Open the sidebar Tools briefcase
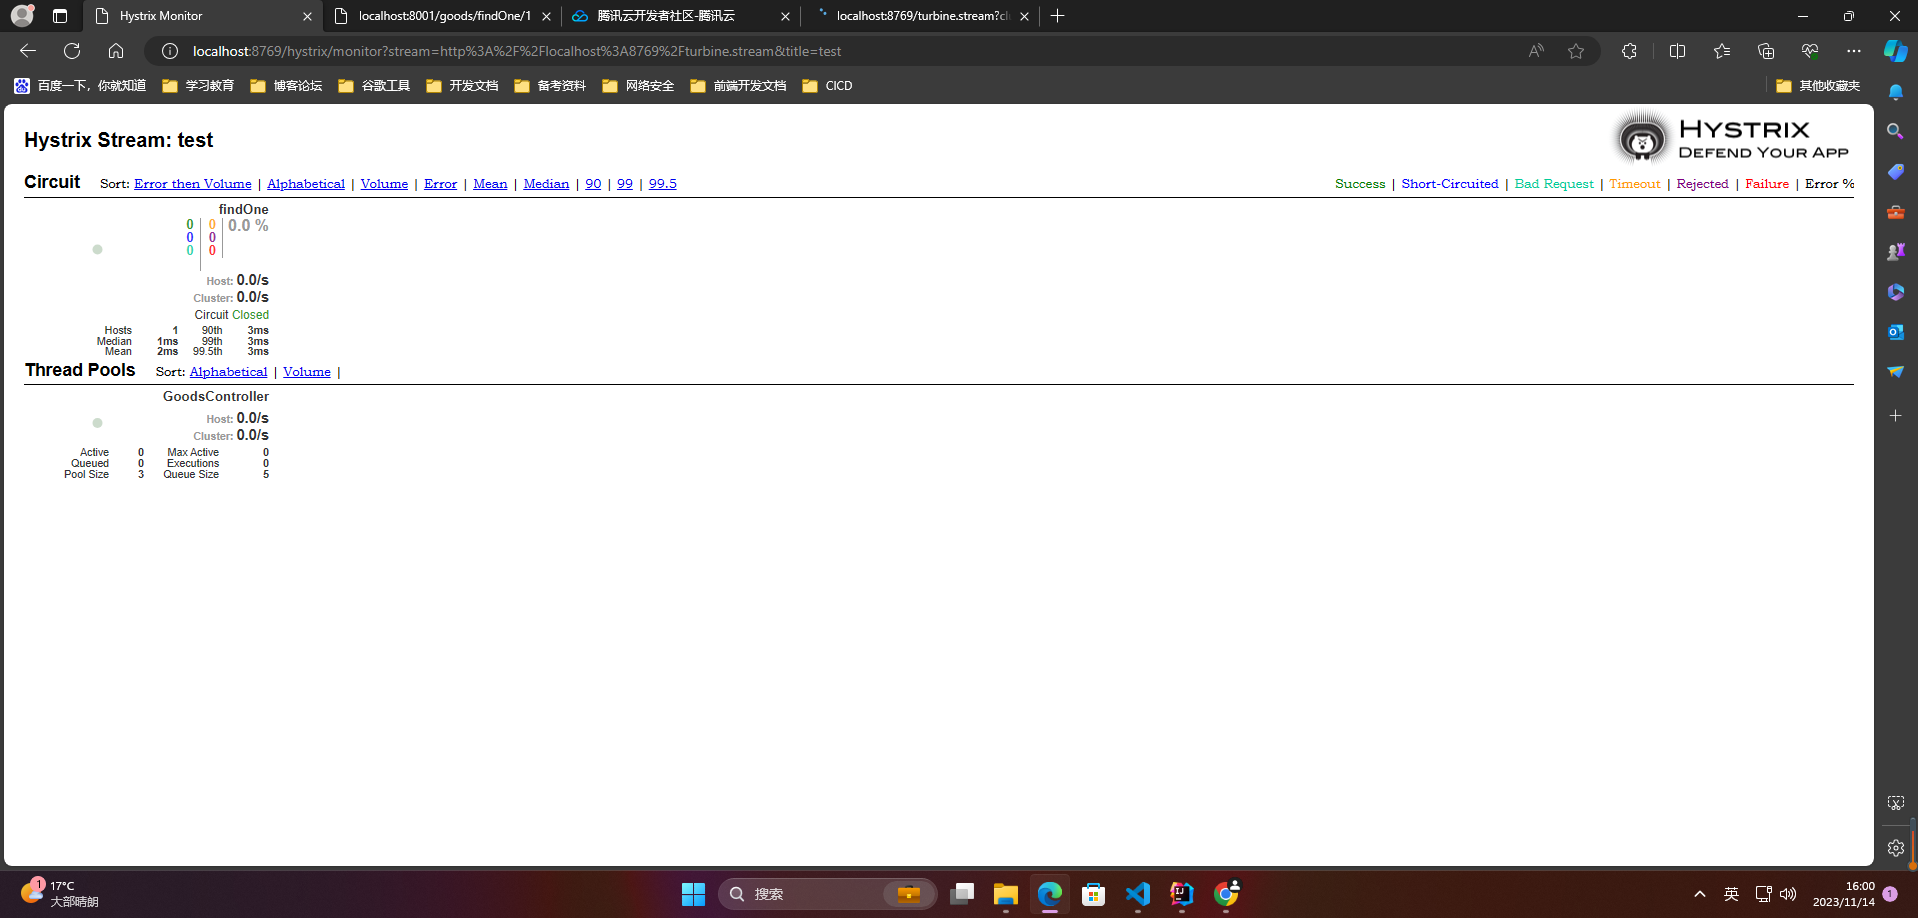 click(1895, 212)
